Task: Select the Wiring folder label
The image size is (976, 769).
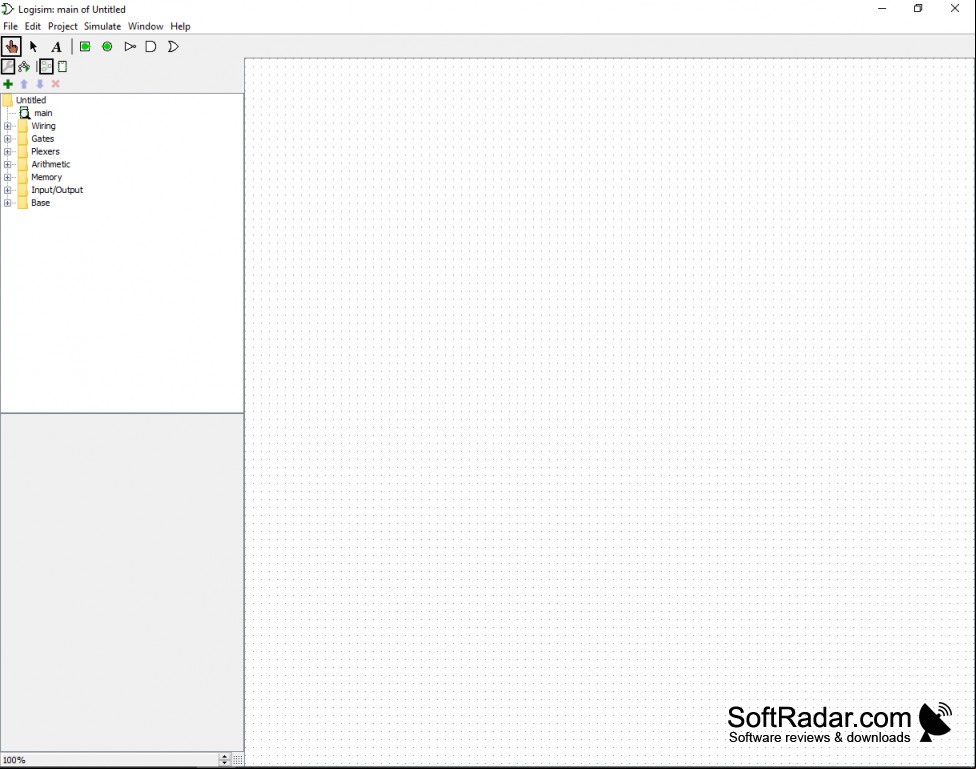Action: point(44,126)
